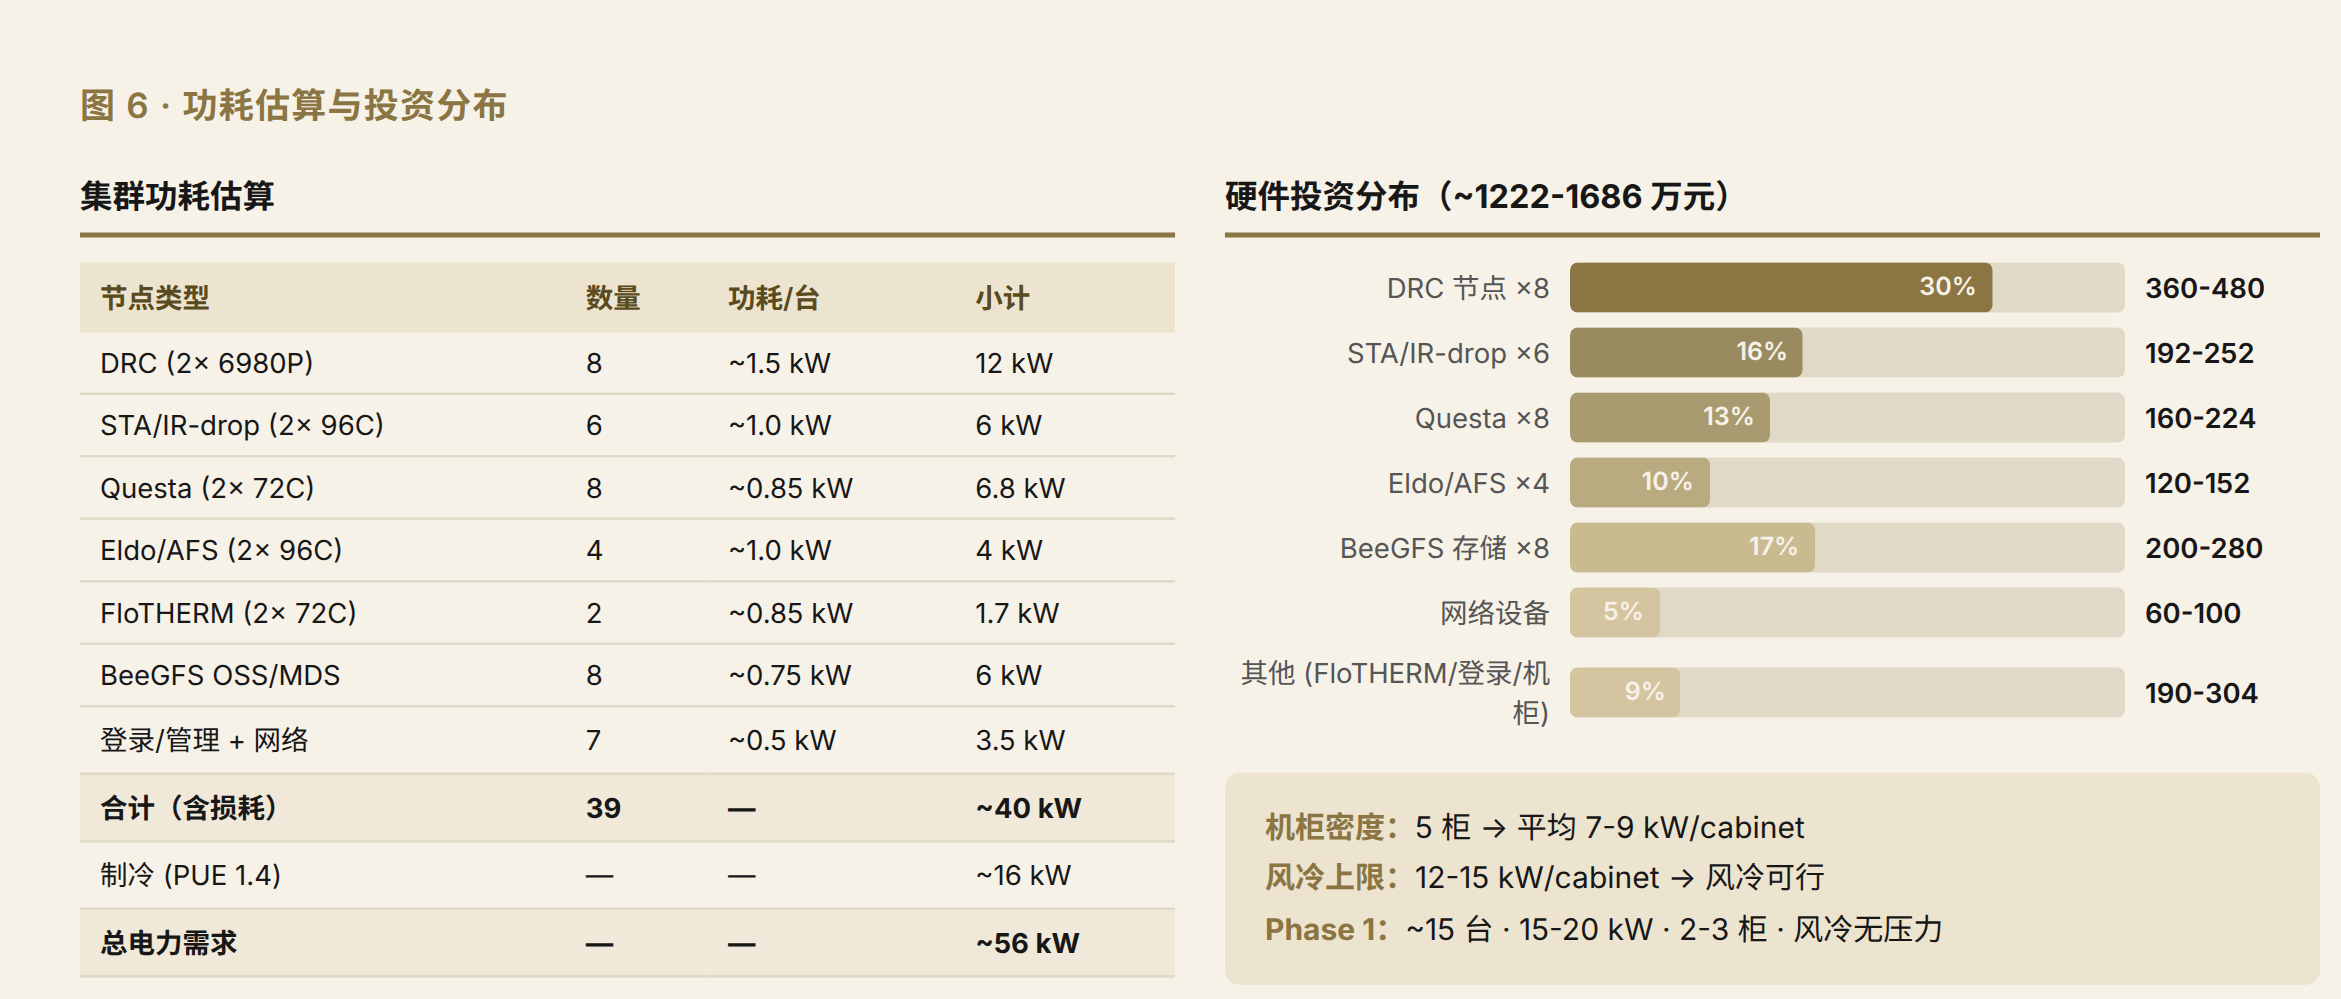
Task: Click the '网络设备' bar label
Action: point(1494,613)
